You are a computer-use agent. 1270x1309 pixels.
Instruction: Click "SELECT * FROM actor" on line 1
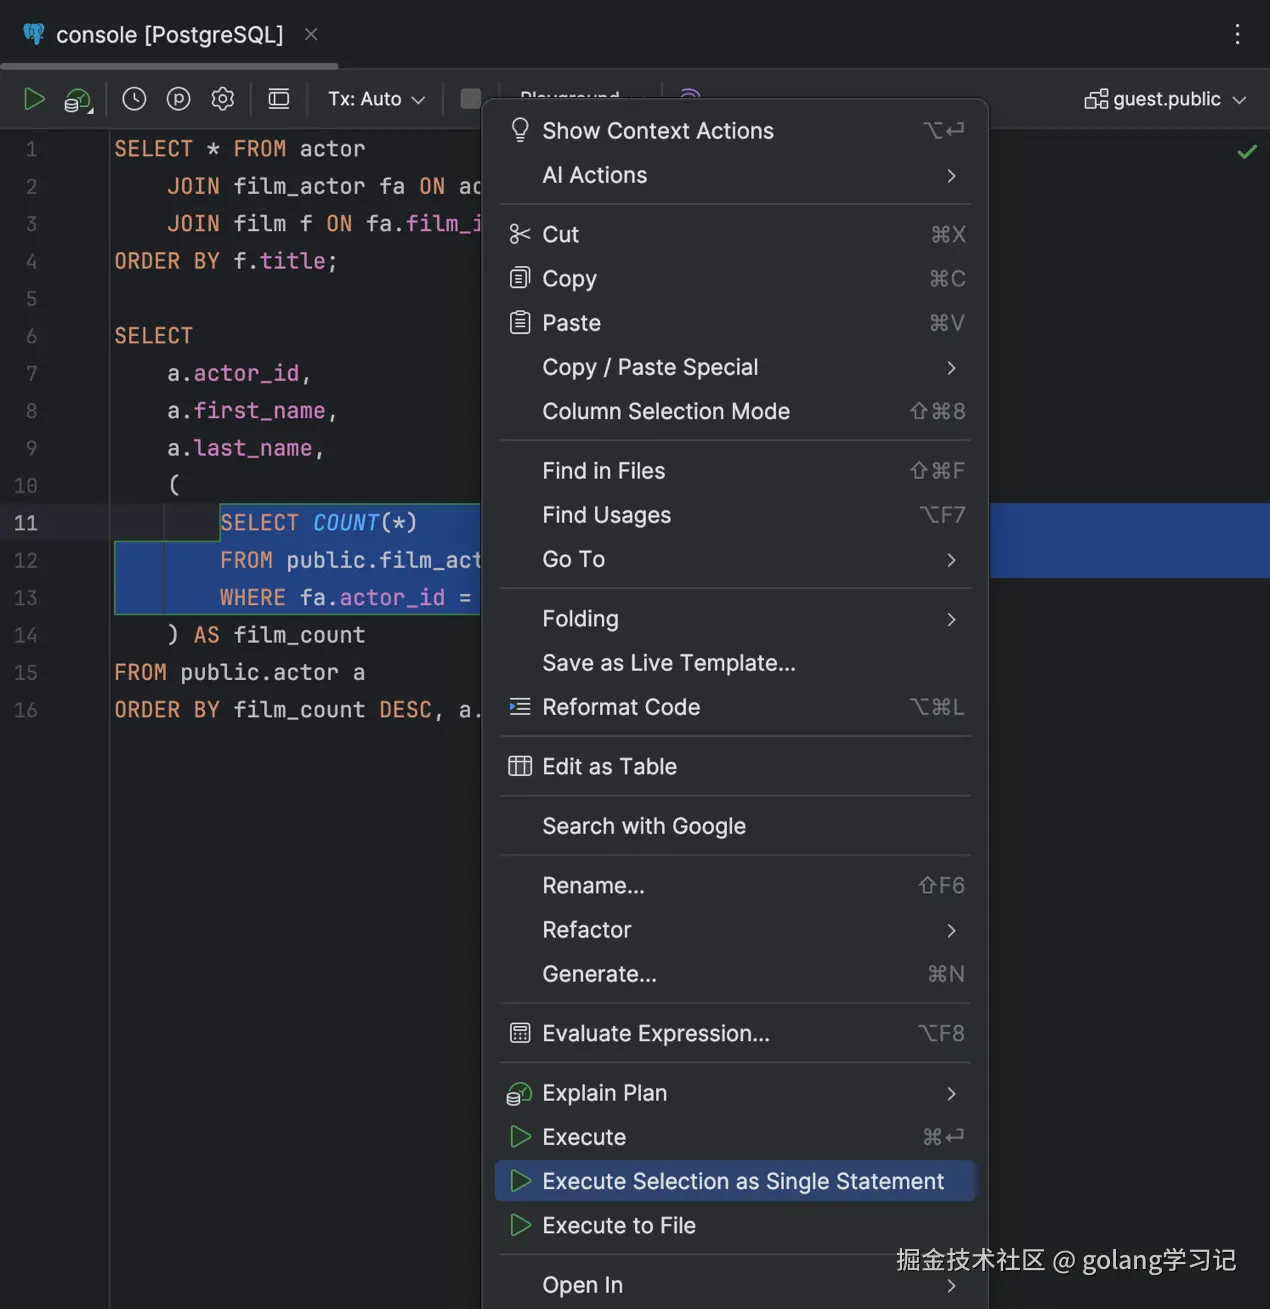coord(240,149)
